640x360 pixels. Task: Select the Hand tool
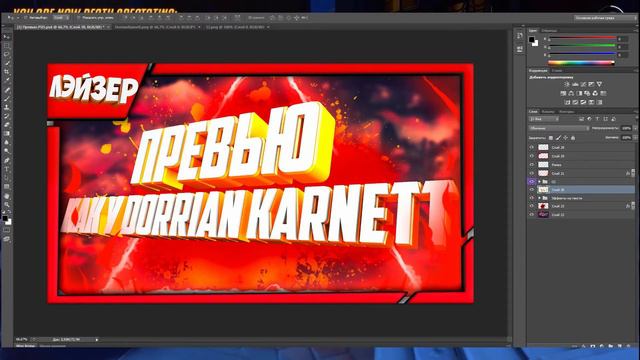7,196
